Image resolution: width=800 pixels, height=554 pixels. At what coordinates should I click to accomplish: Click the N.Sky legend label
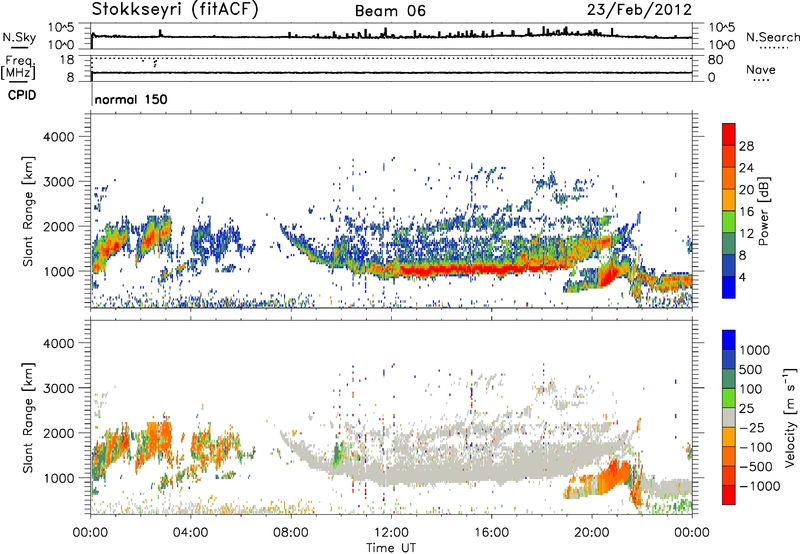pyautogui.click(x=19, y=37)
